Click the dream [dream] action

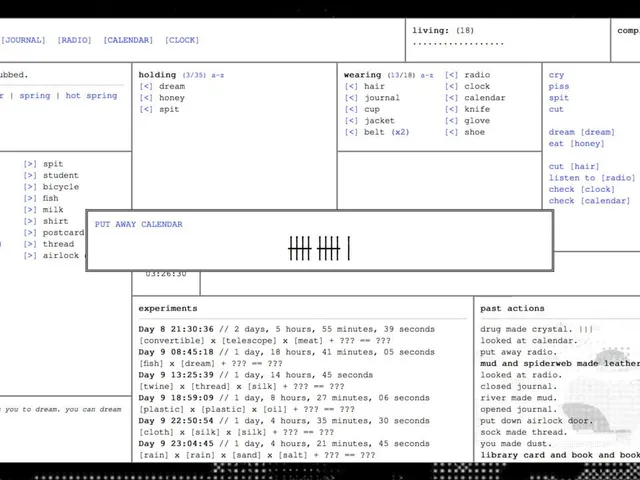tap(582, 132)
